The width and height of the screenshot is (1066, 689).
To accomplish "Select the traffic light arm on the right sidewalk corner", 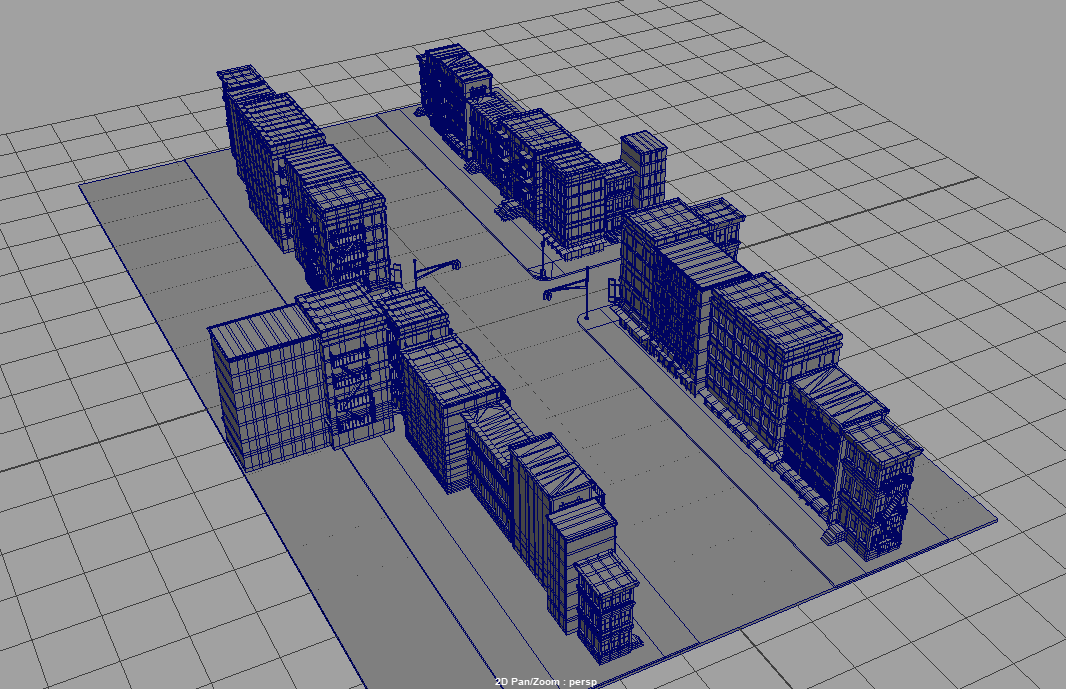I will (x=565, y=291).
